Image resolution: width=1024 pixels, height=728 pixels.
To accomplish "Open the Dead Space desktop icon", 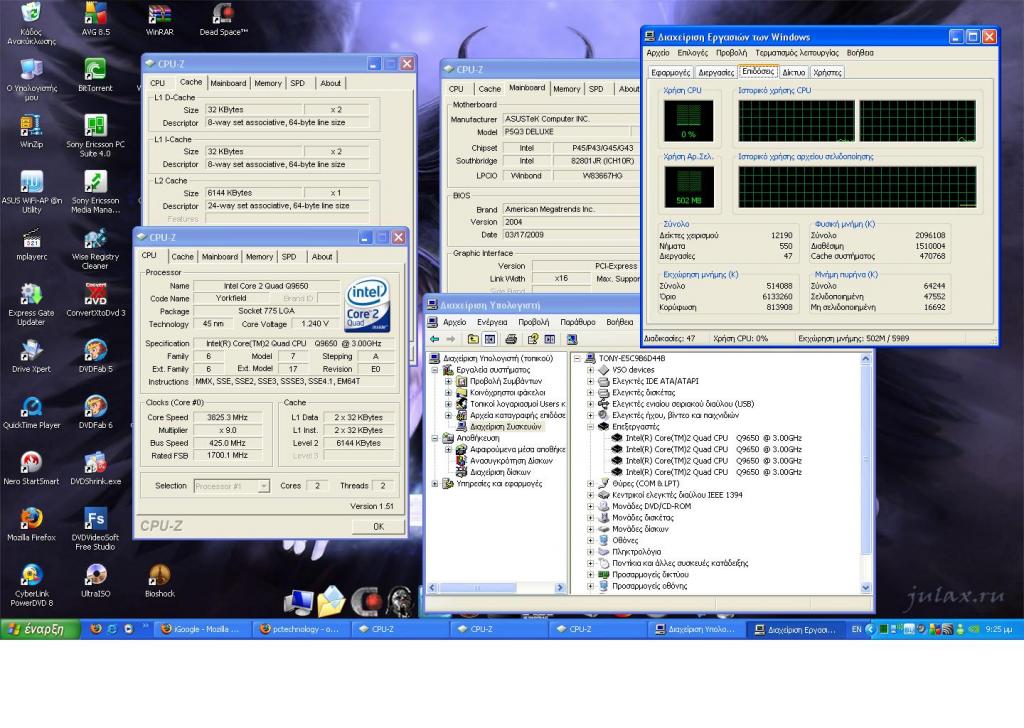I will tap(223, 19).
